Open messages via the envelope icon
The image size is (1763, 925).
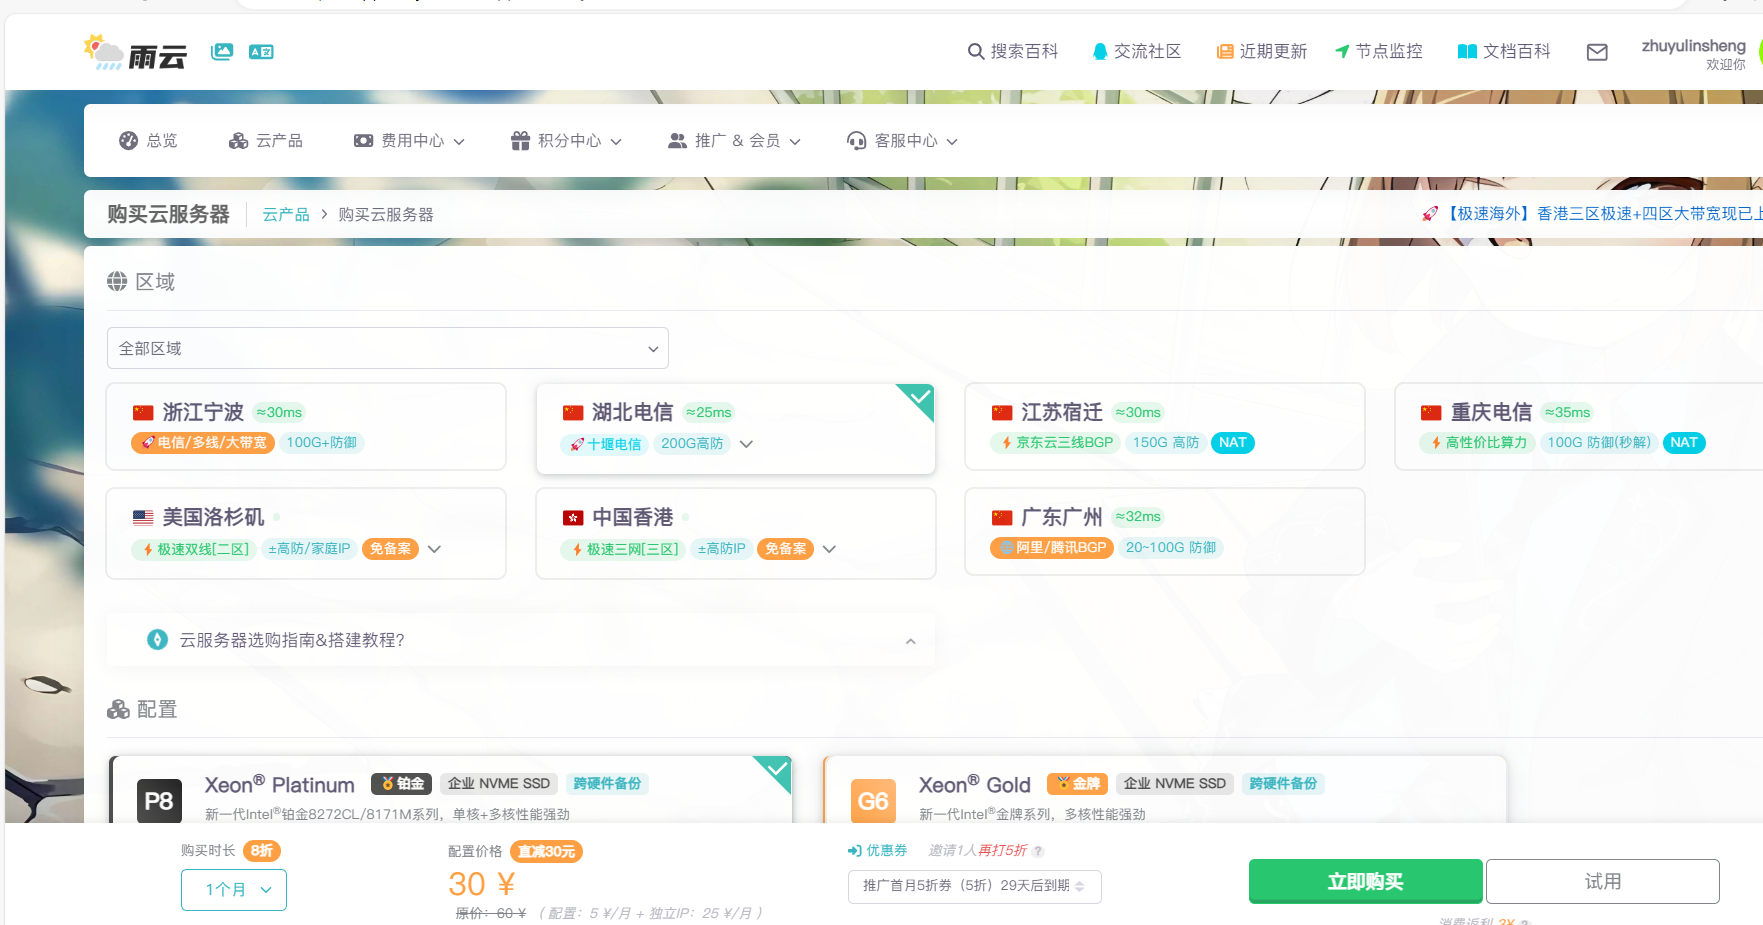[x=1597, y=51]
